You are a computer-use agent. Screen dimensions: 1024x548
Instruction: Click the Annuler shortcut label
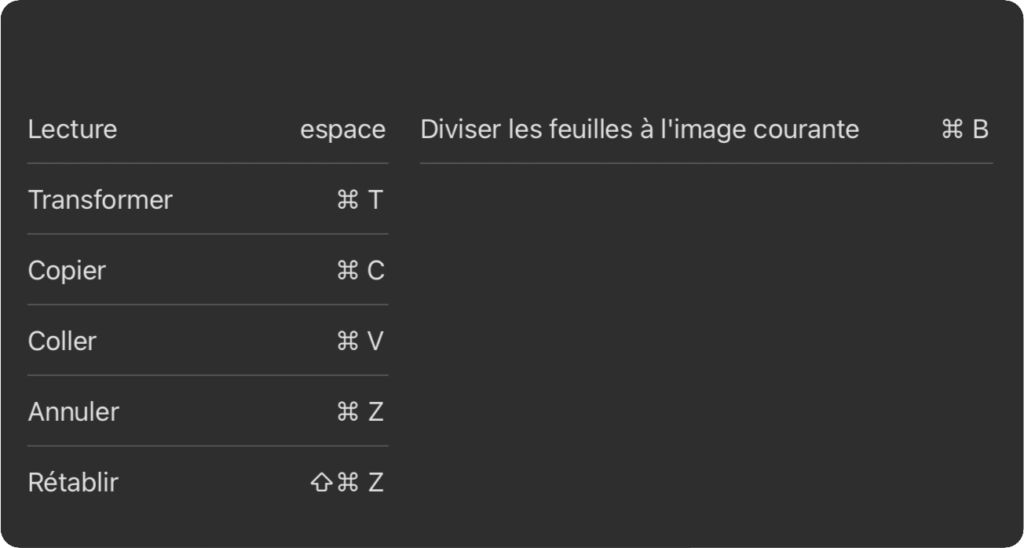(74, 411)
